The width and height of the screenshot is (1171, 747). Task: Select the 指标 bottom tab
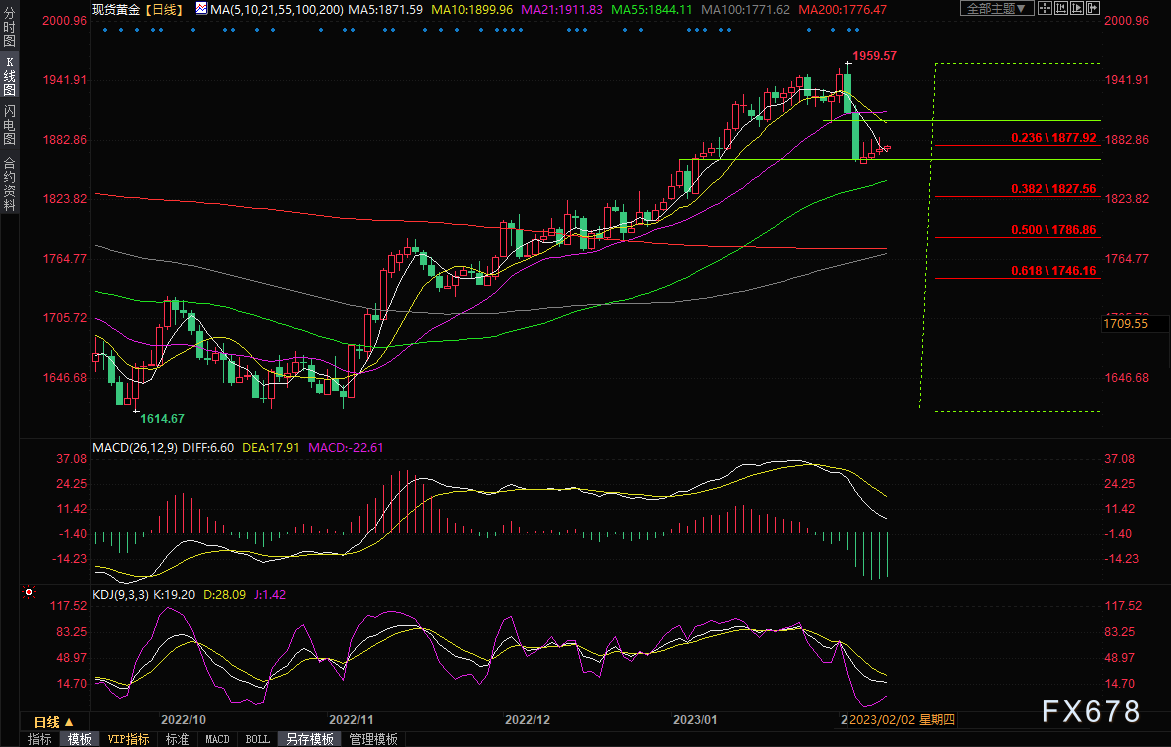40,739
